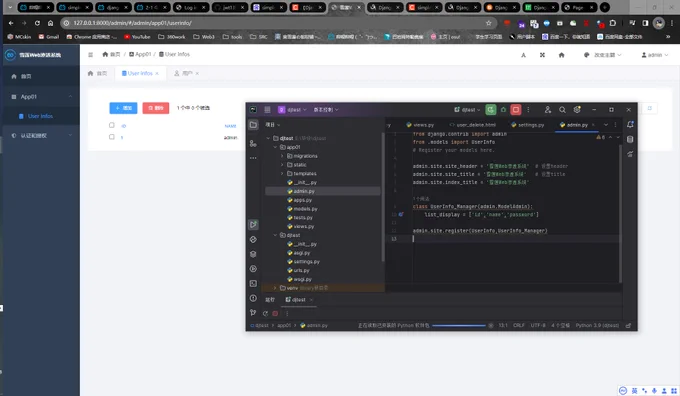Expand the static folder
680x396 pixels.
(x=282, y=165)
